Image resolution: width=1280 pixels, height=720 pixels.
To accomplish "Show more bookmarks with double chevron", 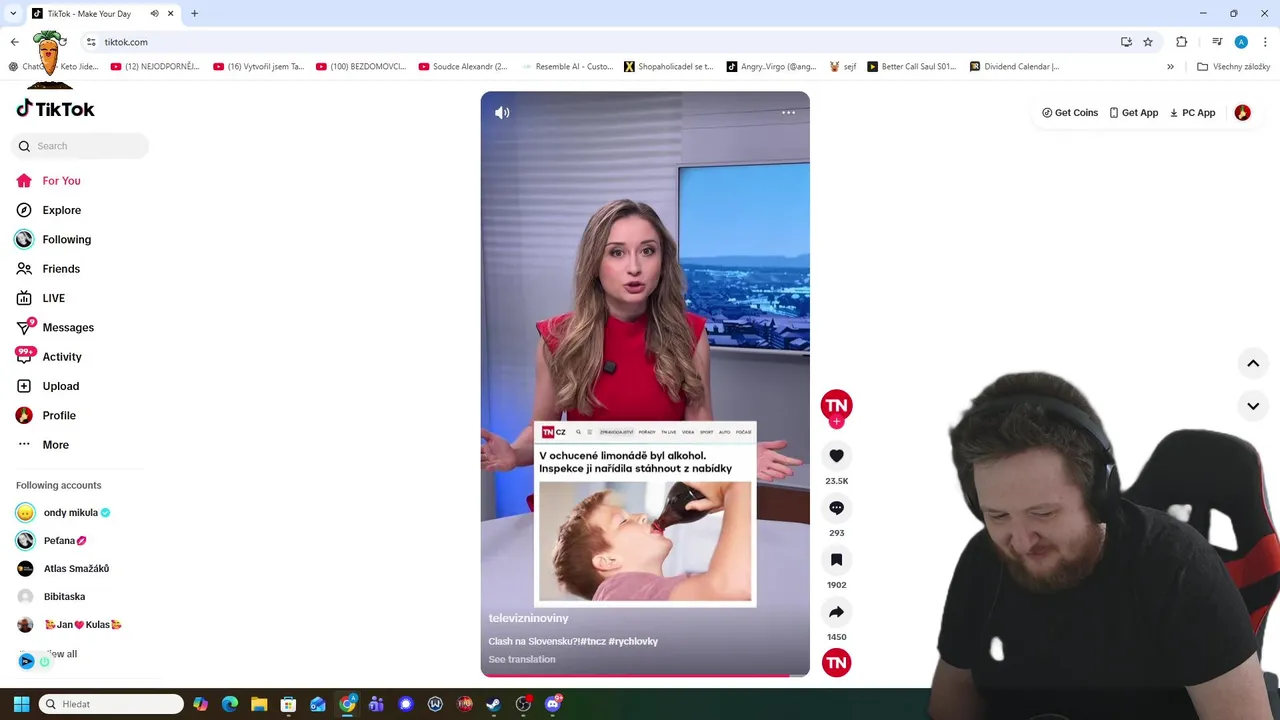I will 1170,67.
